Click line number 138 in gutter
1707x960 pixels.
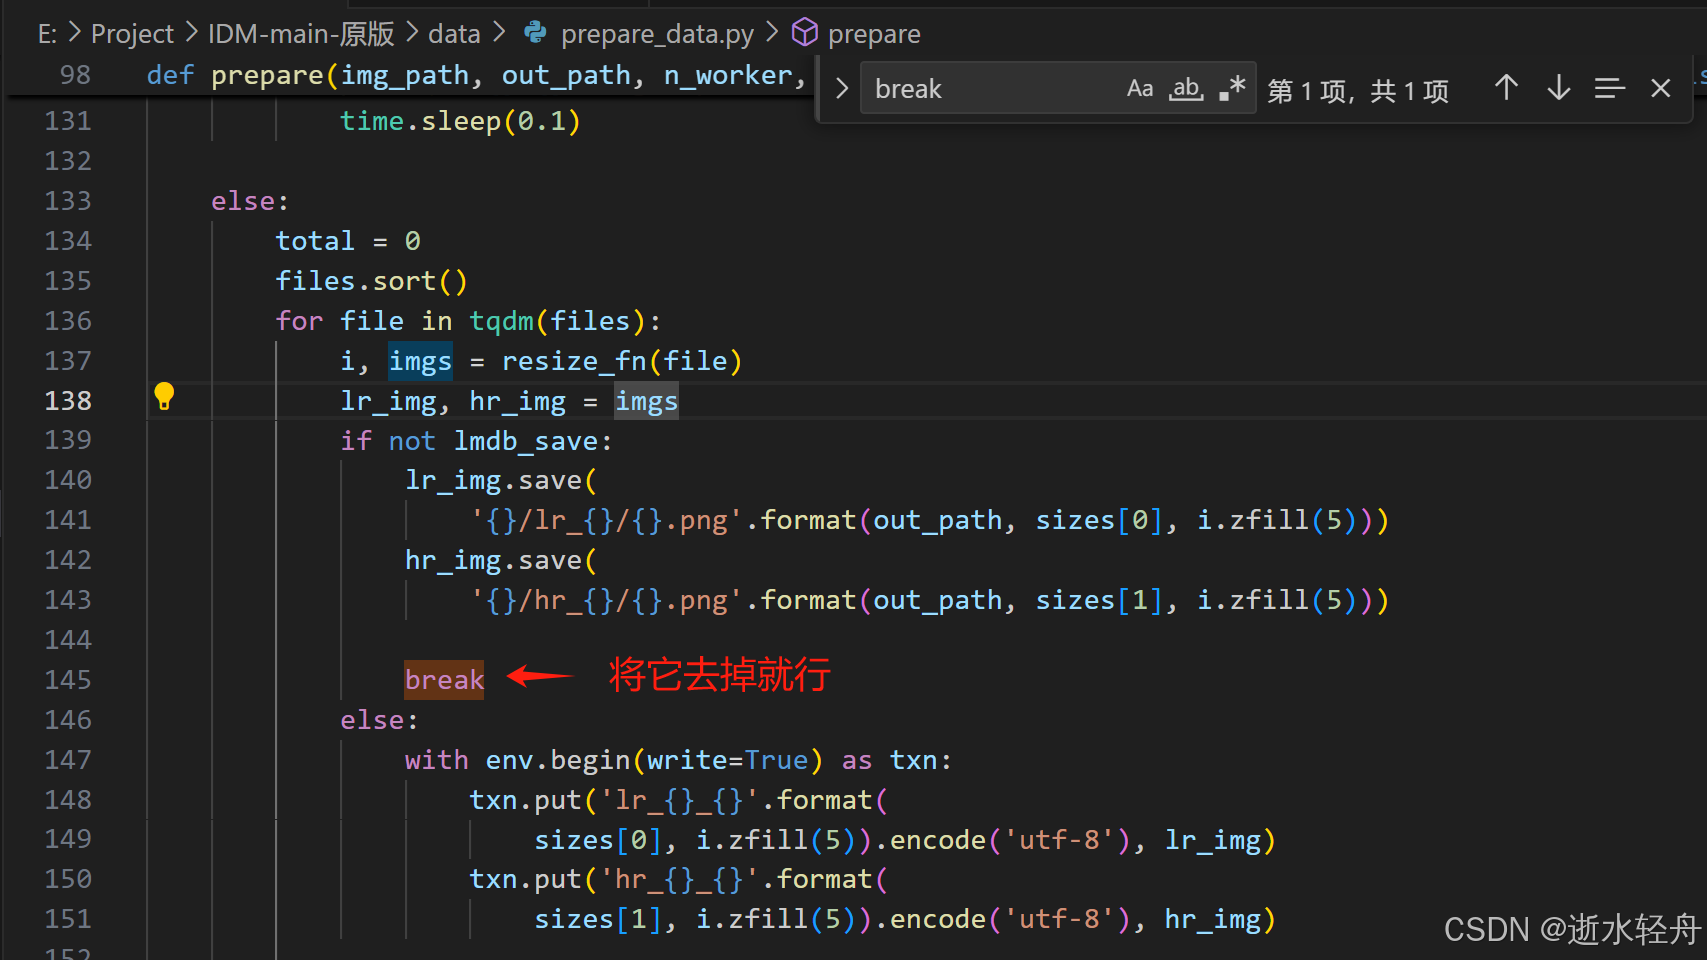[68, 401]
